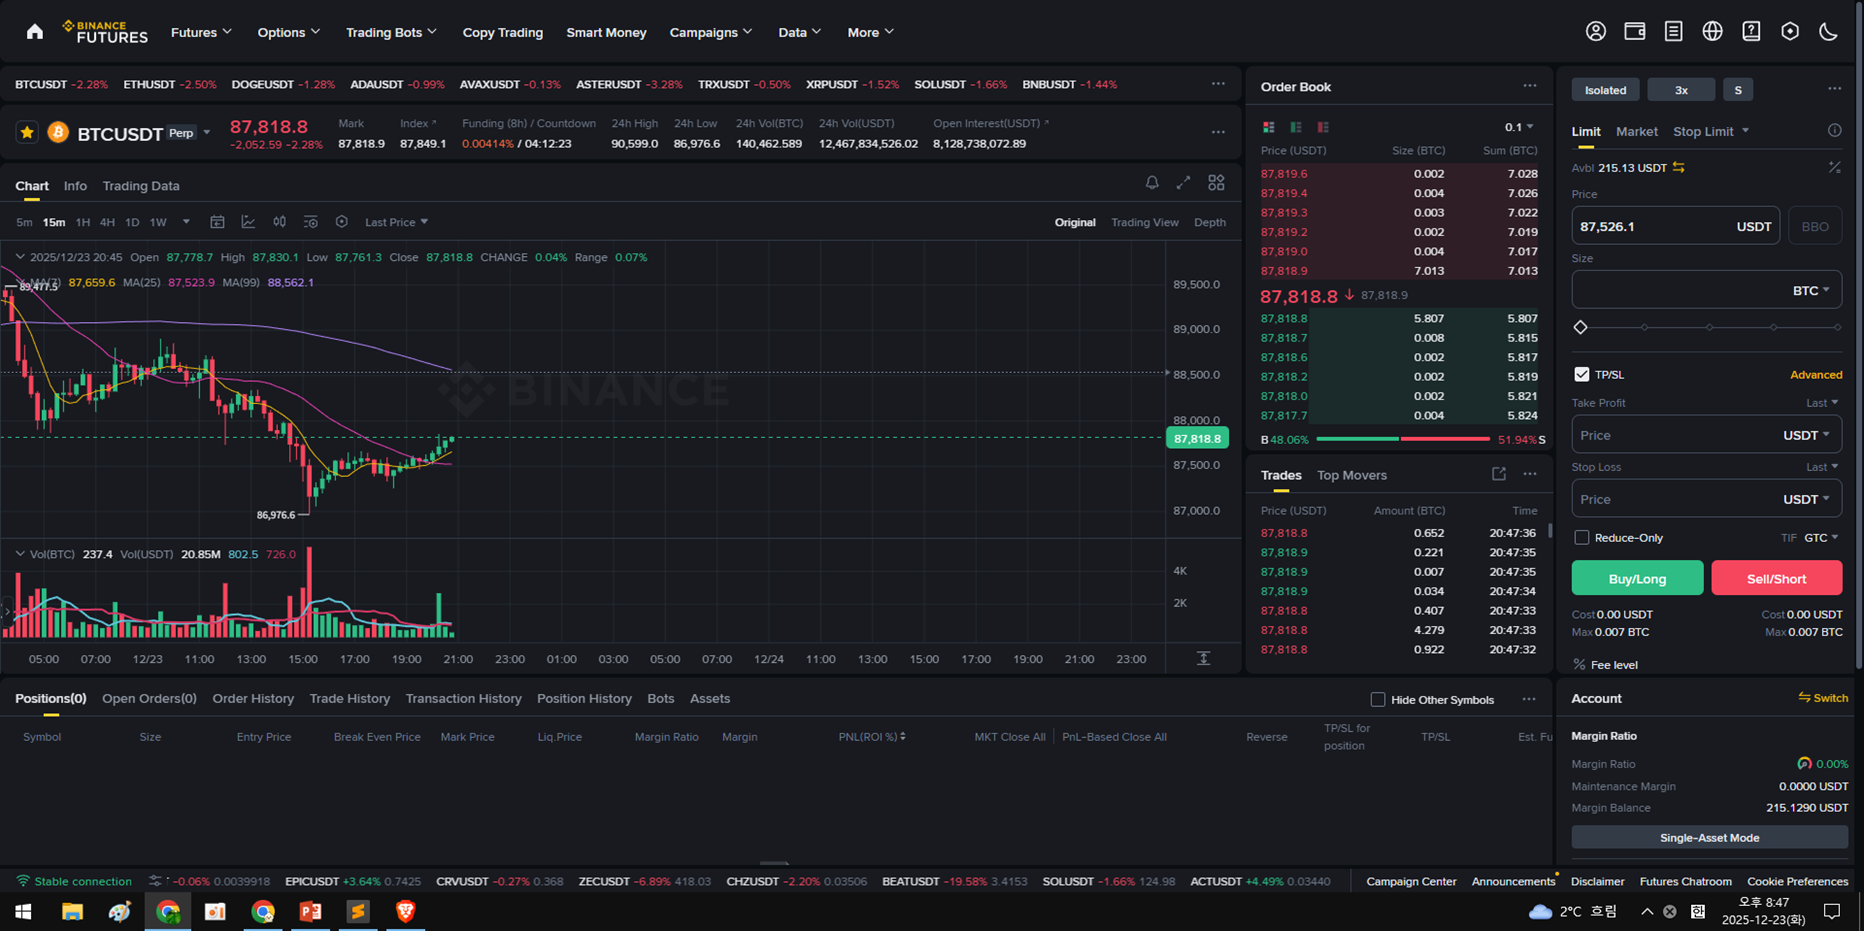
Task: Click order type info icon
Action: point(1834,131)
